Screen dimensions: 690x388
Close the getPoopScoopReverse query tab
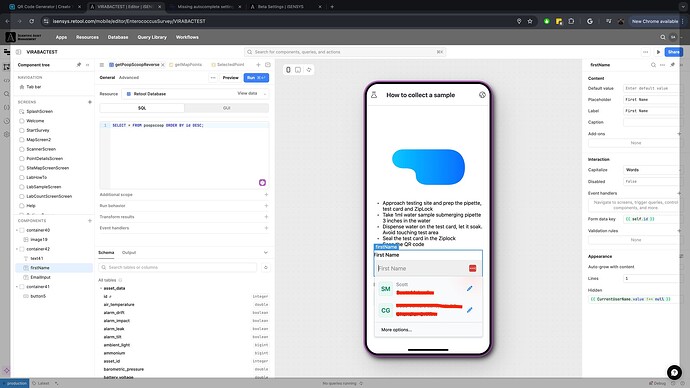[163, 65]
